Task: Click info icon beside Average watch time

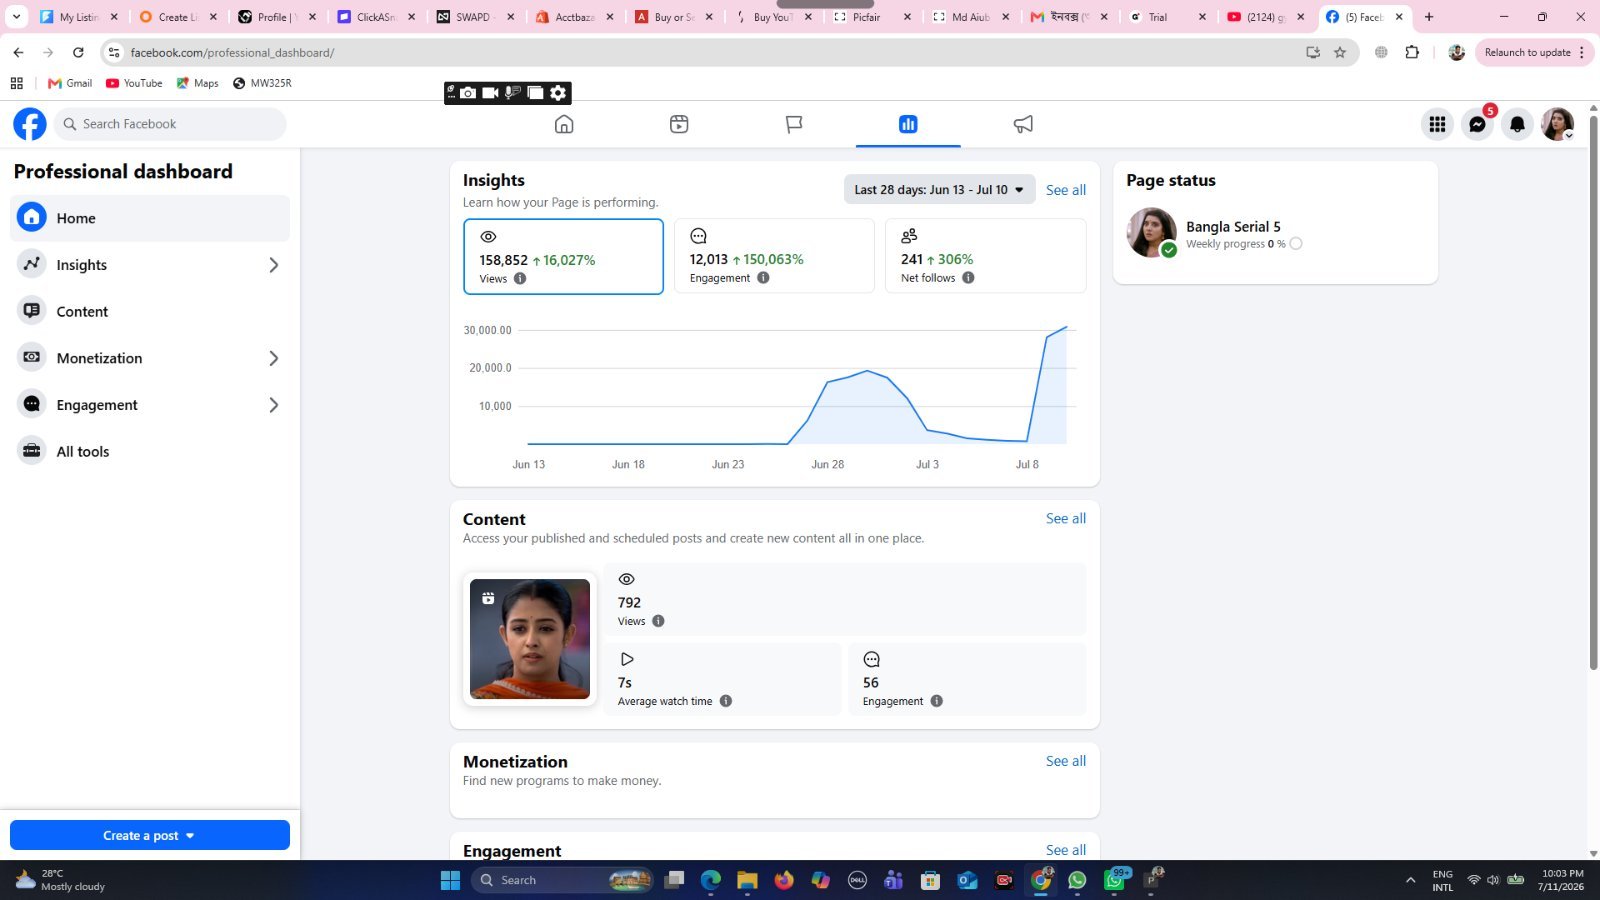Action: point(726,701)
